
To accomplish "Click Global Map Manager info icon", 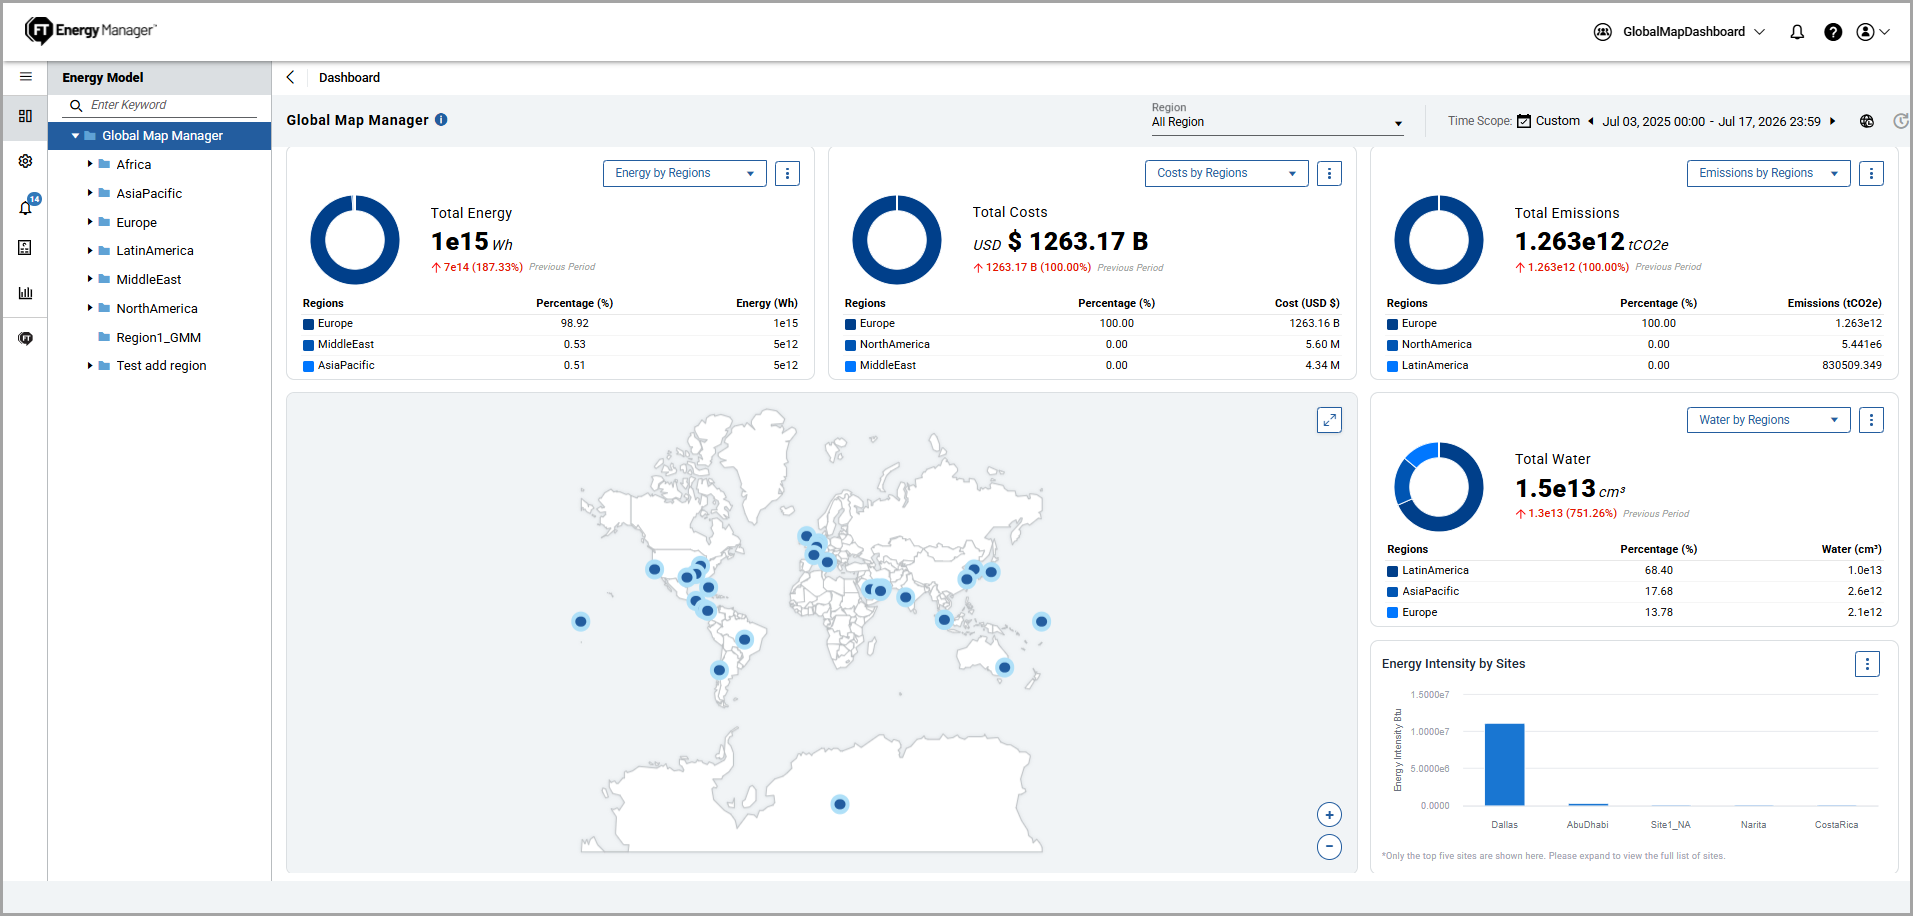I will coord(441,120).
